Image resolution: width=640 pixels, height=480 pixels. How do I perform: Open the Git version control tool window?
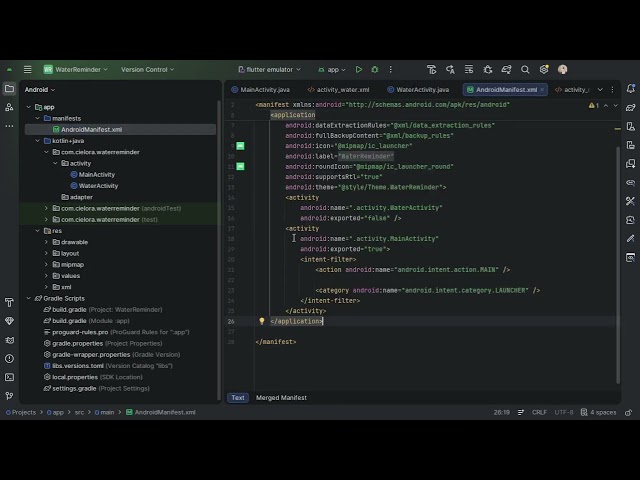[9, 396]
